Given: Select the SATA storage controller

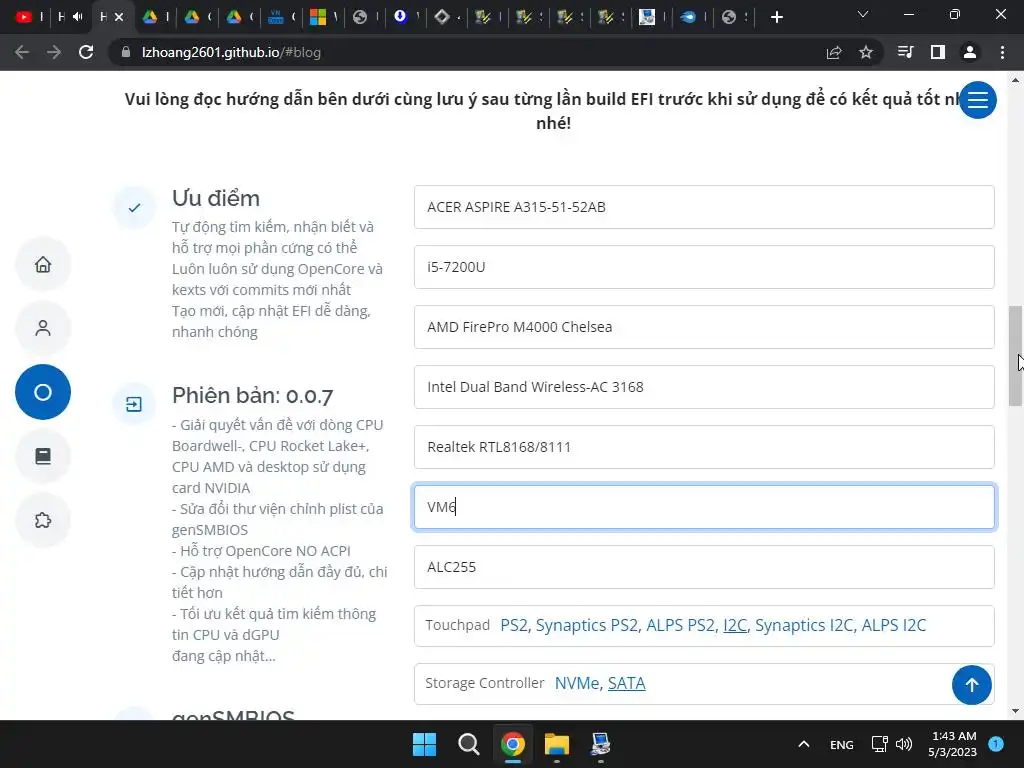Looking at the screenshot, I should coord(626,683).
